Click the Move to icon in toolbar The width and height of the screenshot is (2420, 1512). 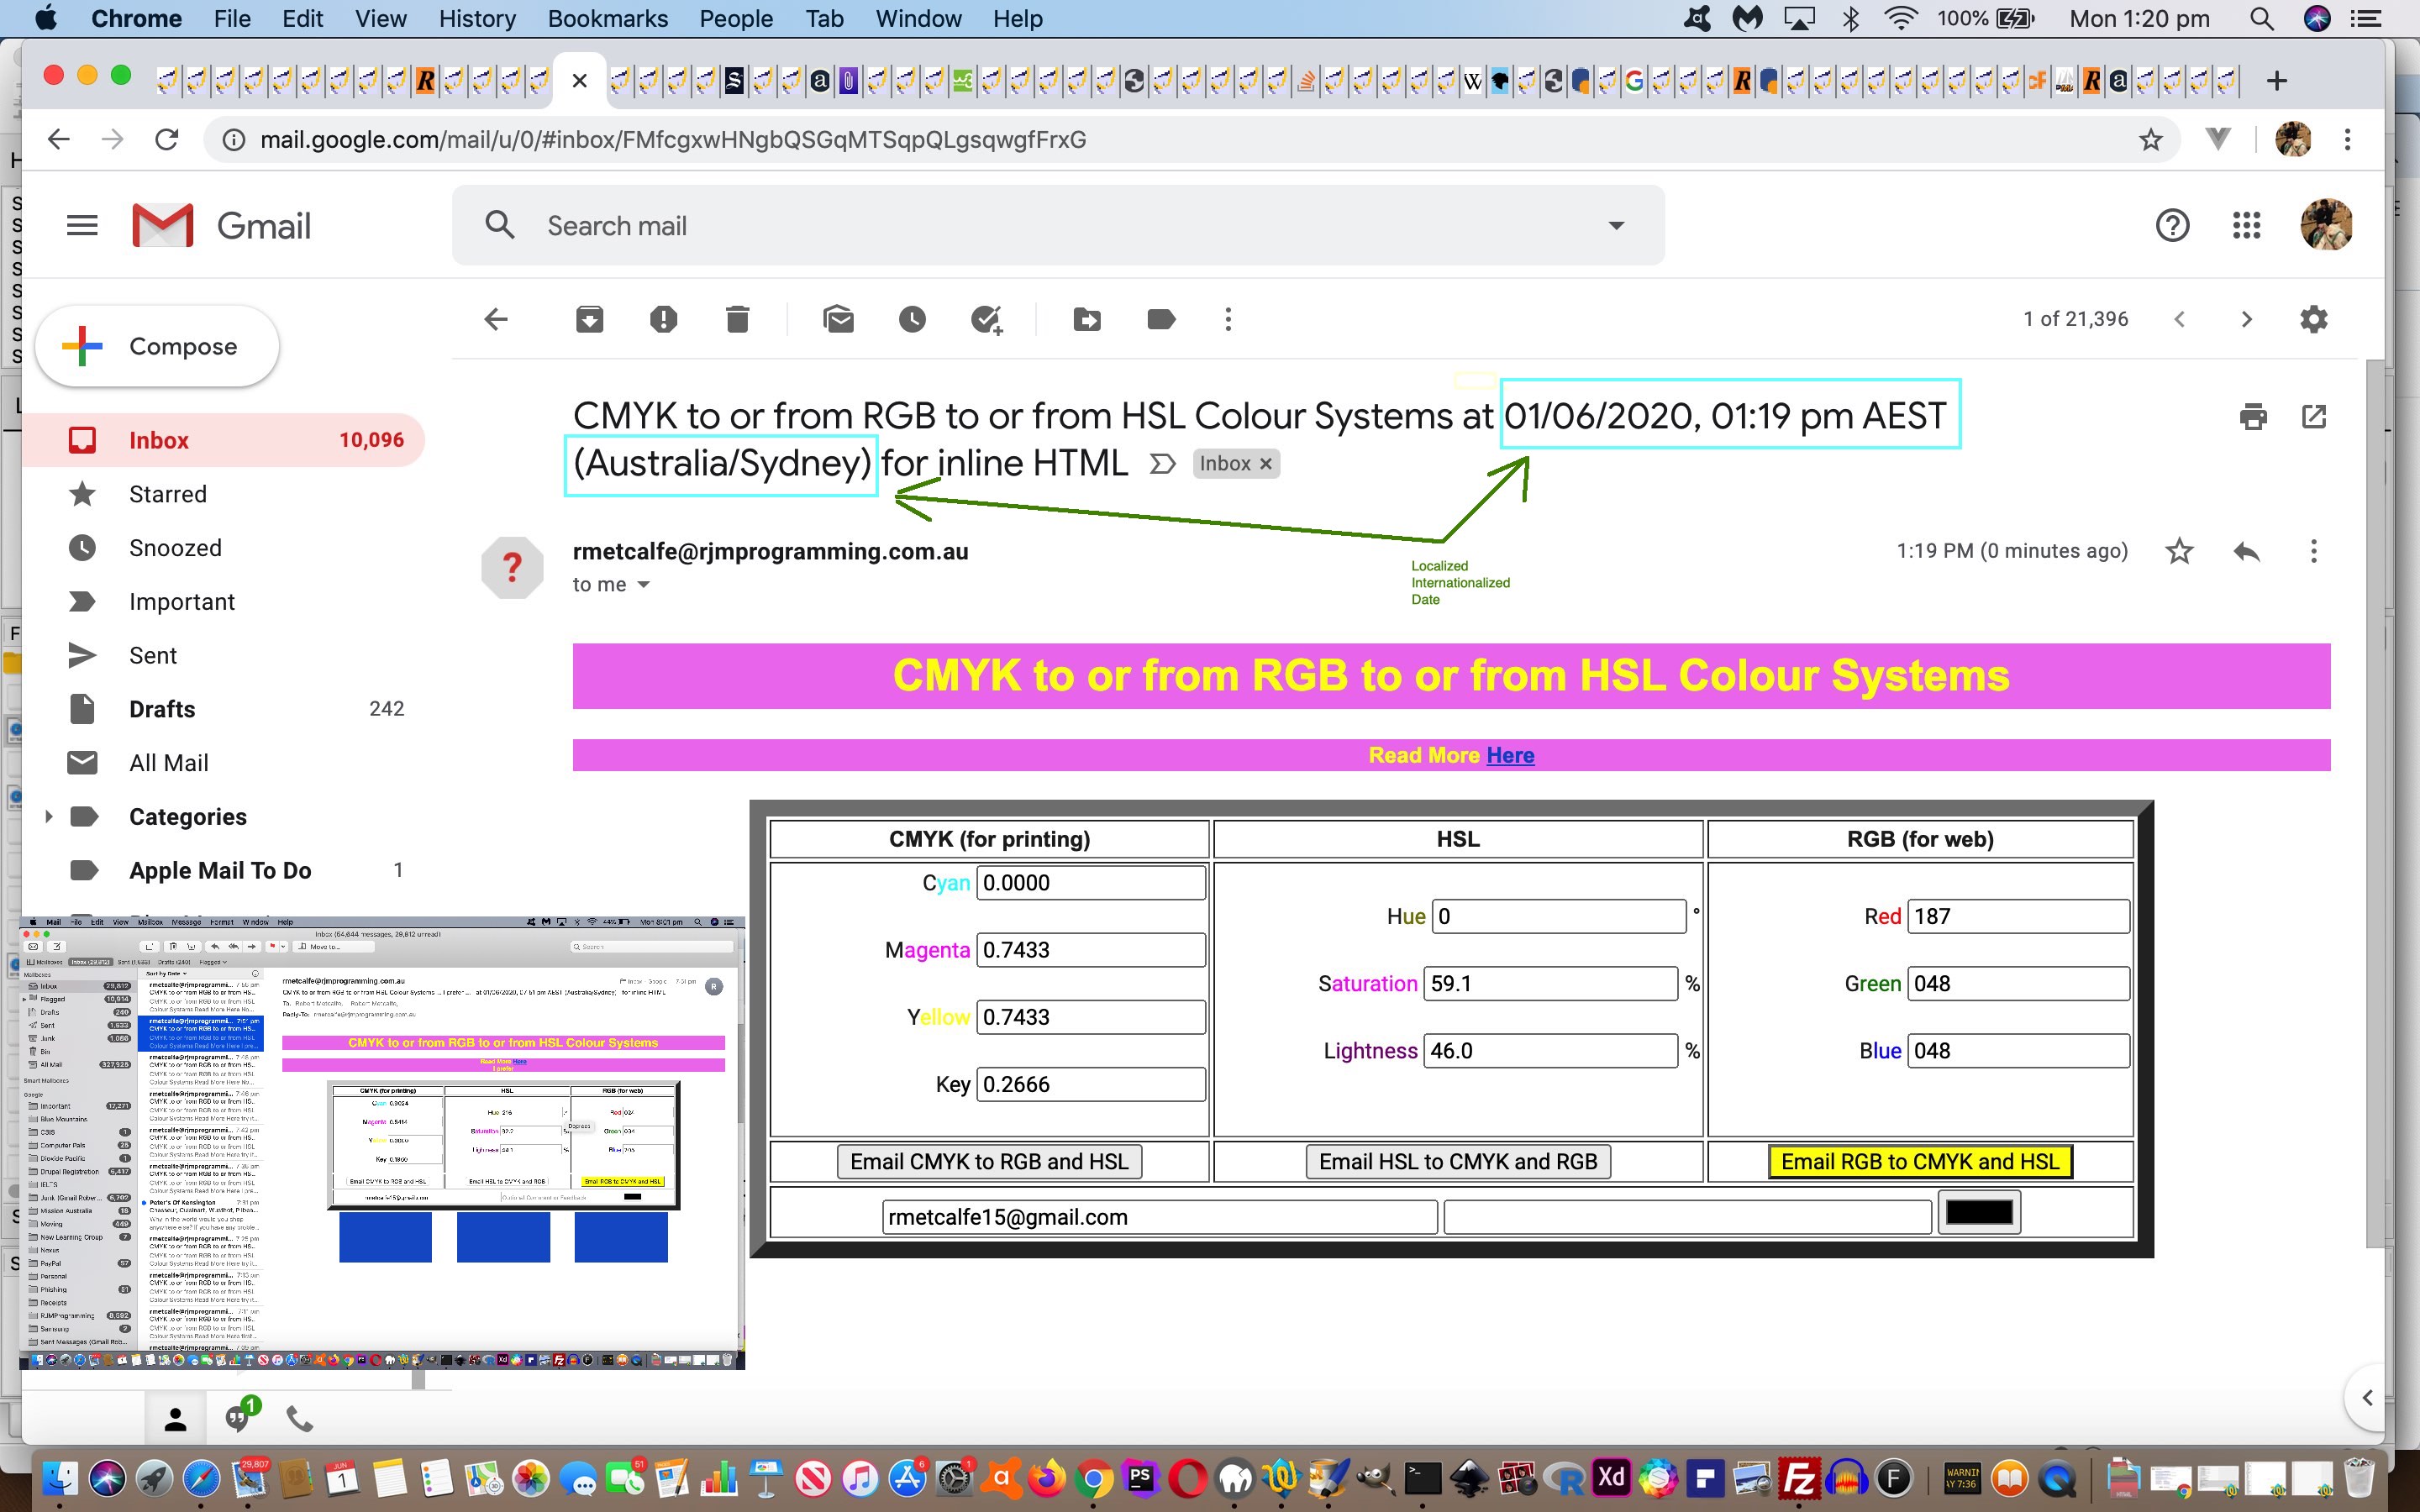tap(1087, 318)
